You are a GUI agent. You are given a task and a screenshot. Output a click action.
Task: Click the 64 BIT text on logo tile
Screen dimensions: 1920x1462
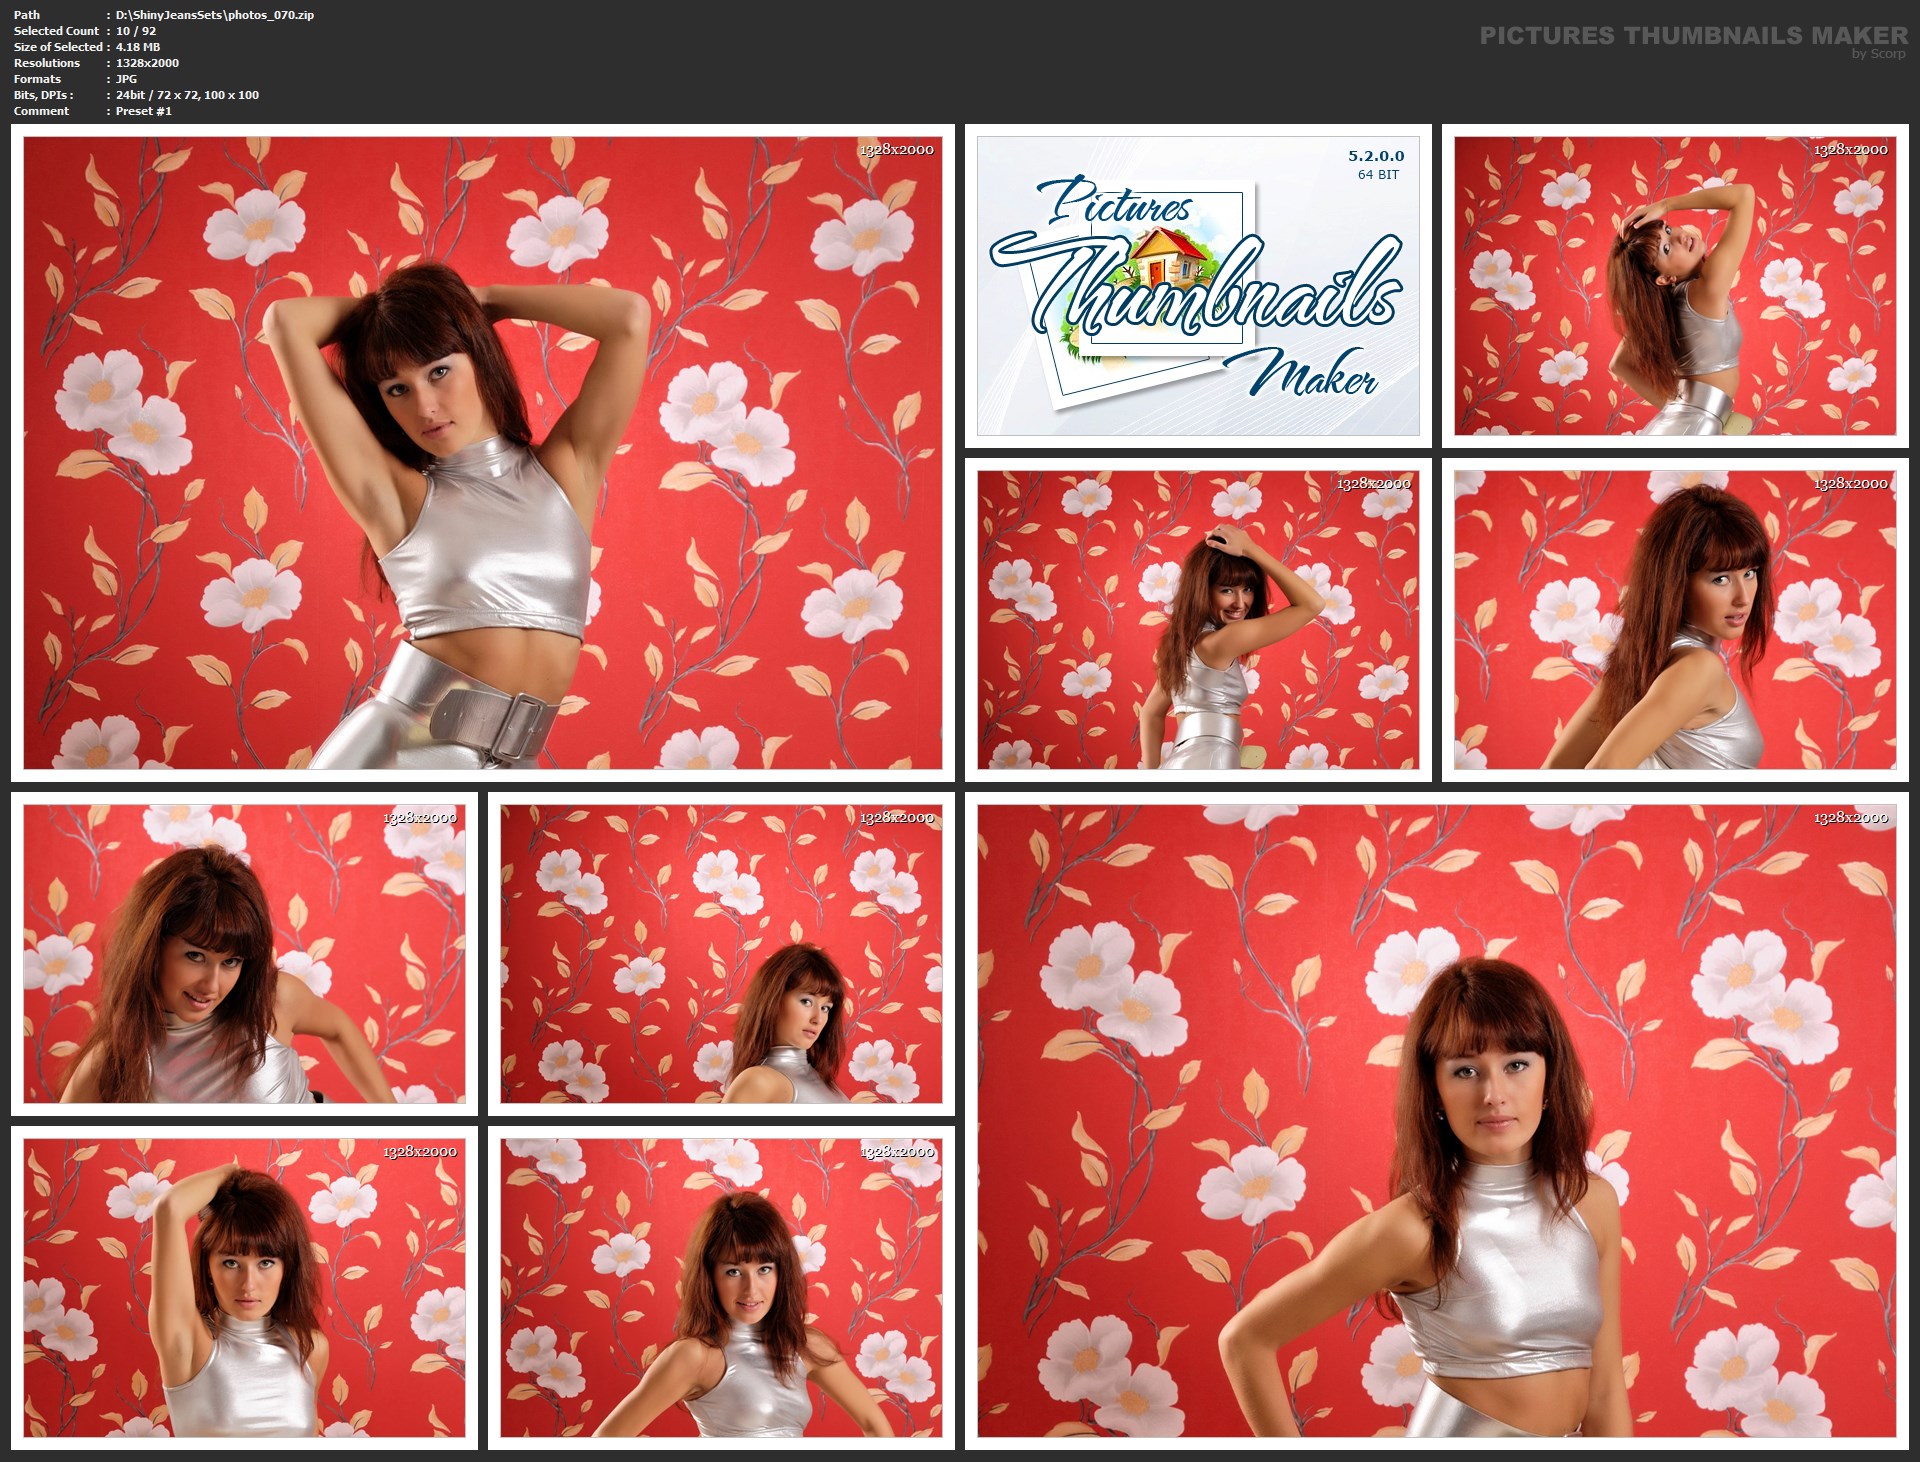click(1378, 175)
